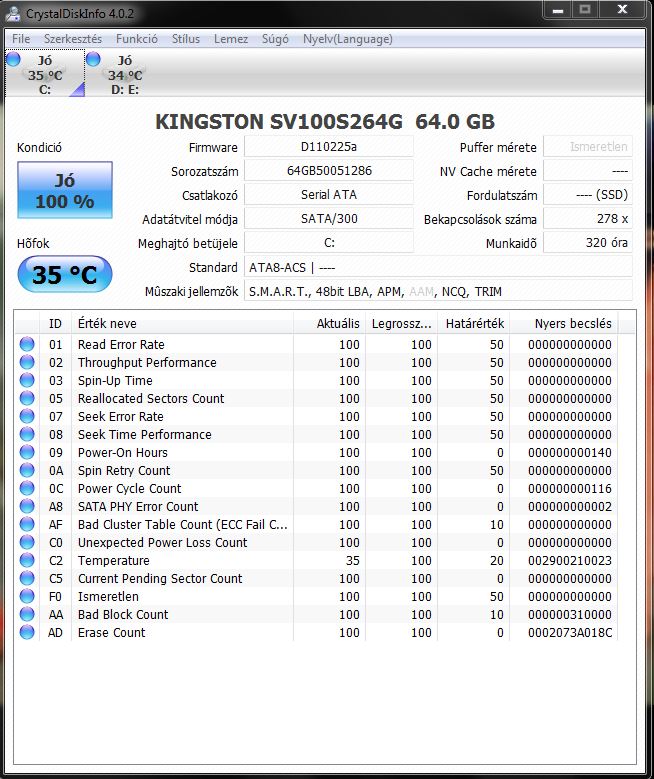Click the disk title KINGSTON SV100S264G 64.0 GB
Image resolution: width=654 pixels, height=779 pixels.
(325, 122)
